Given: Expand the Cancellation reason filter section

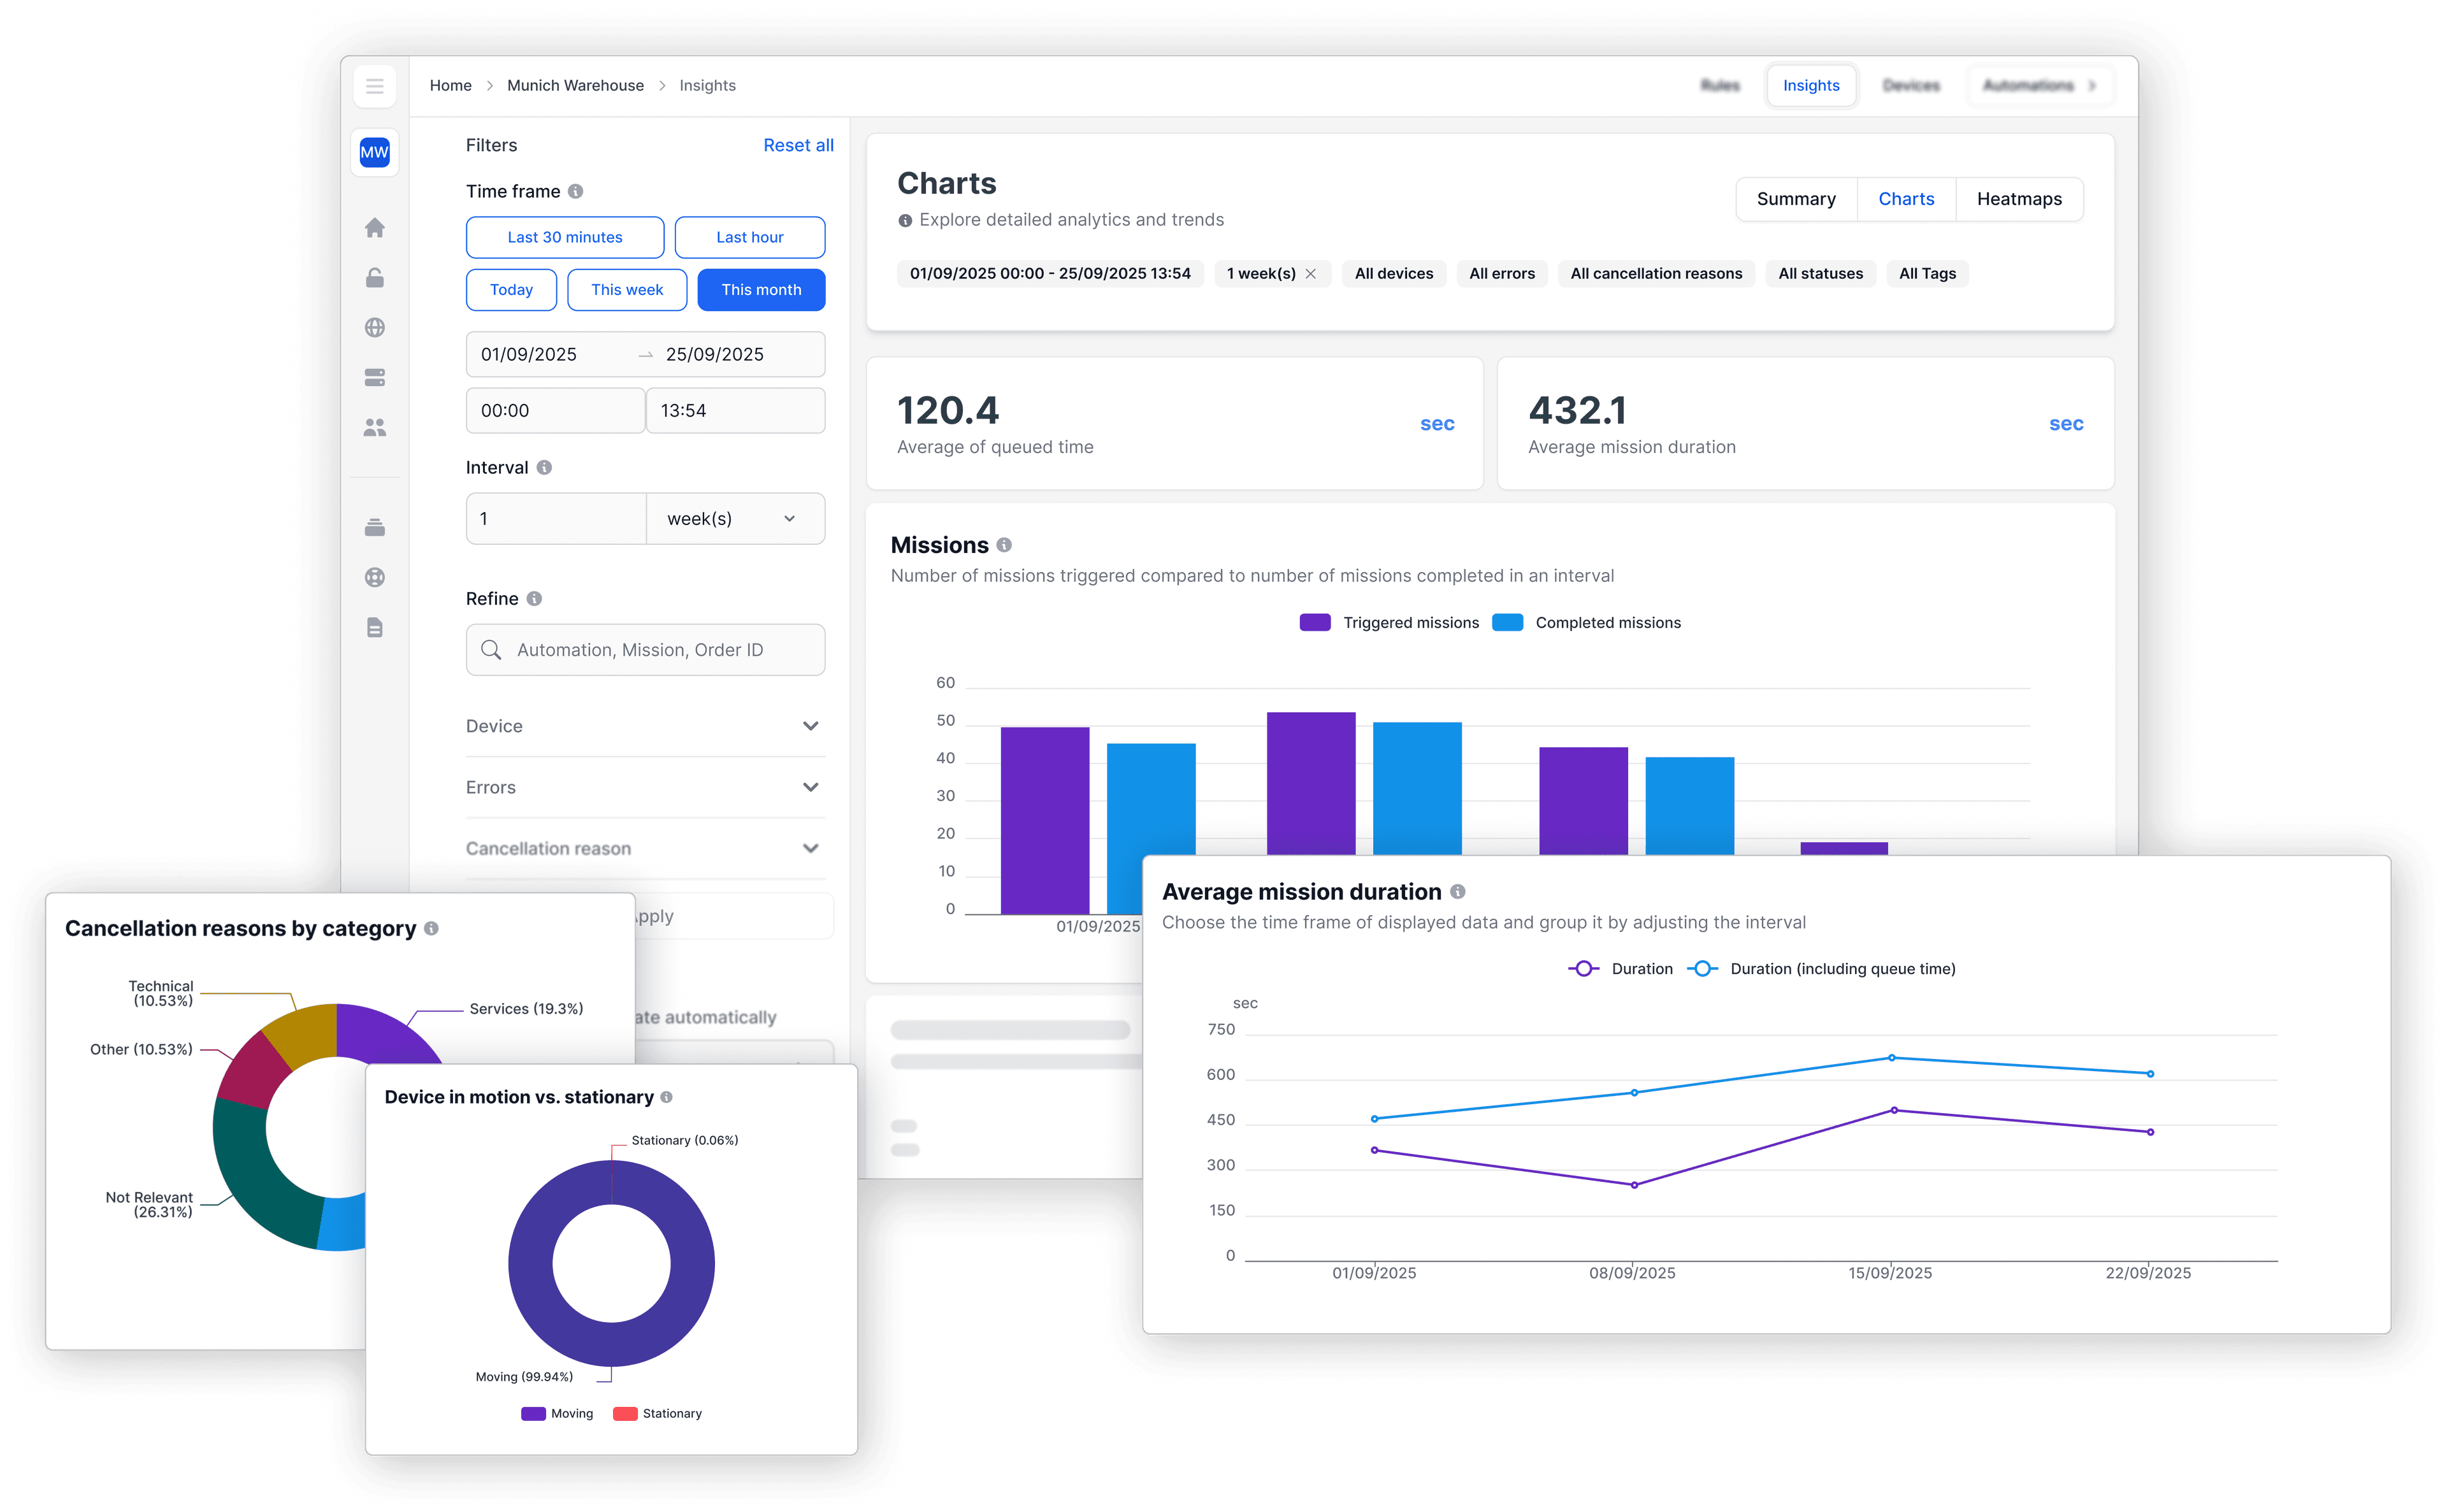Looking at the screenshot, I should tap(645, 848).
